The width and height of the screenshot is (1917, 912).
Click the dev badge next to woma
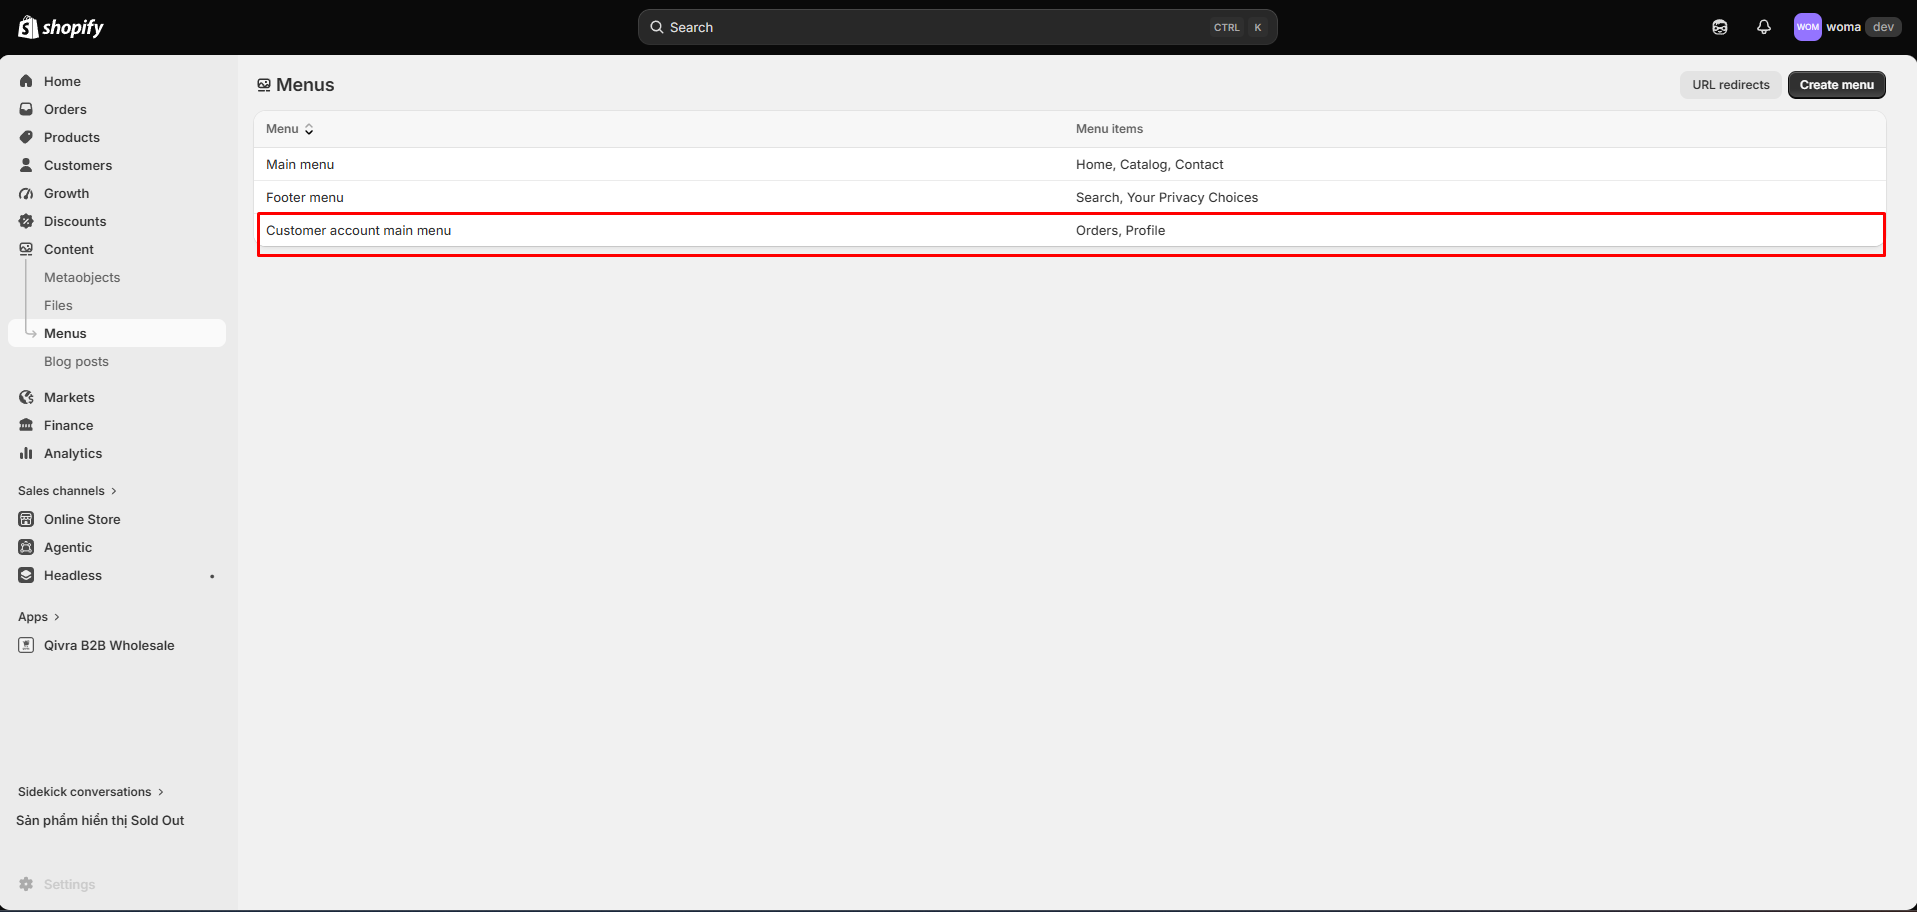1883,27
